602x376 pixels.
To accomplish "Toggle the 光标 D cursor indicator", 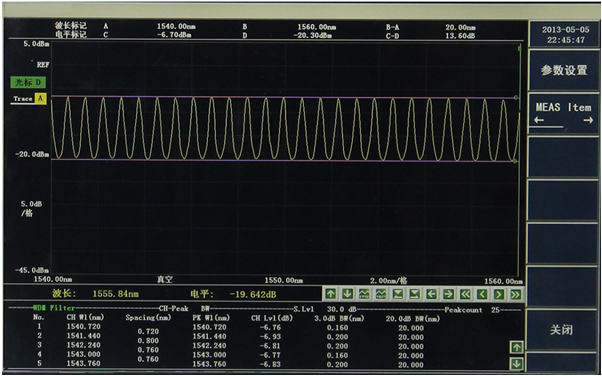I will [x=28, y=82].
